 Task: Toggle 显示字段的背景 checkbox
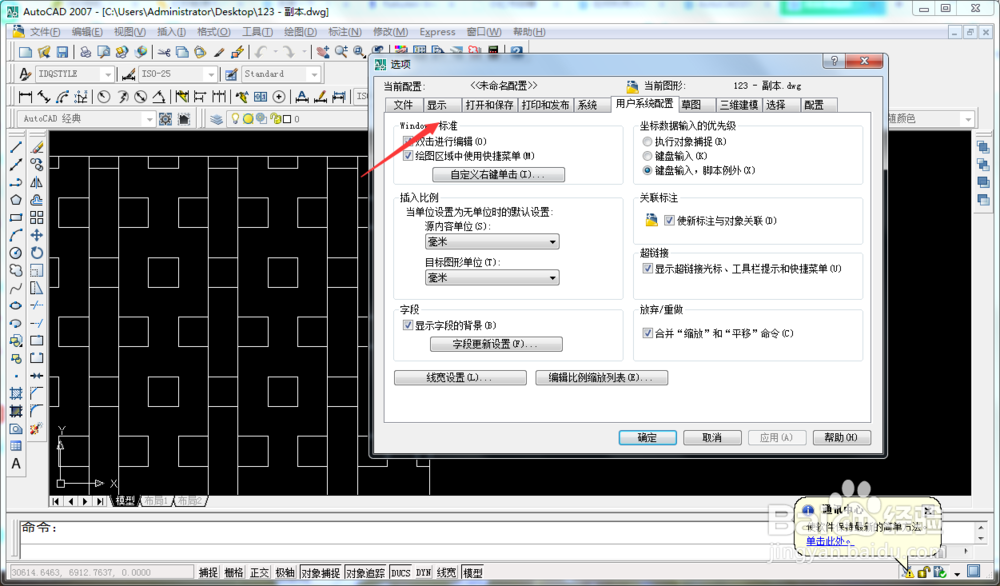(x=408, y=326)
